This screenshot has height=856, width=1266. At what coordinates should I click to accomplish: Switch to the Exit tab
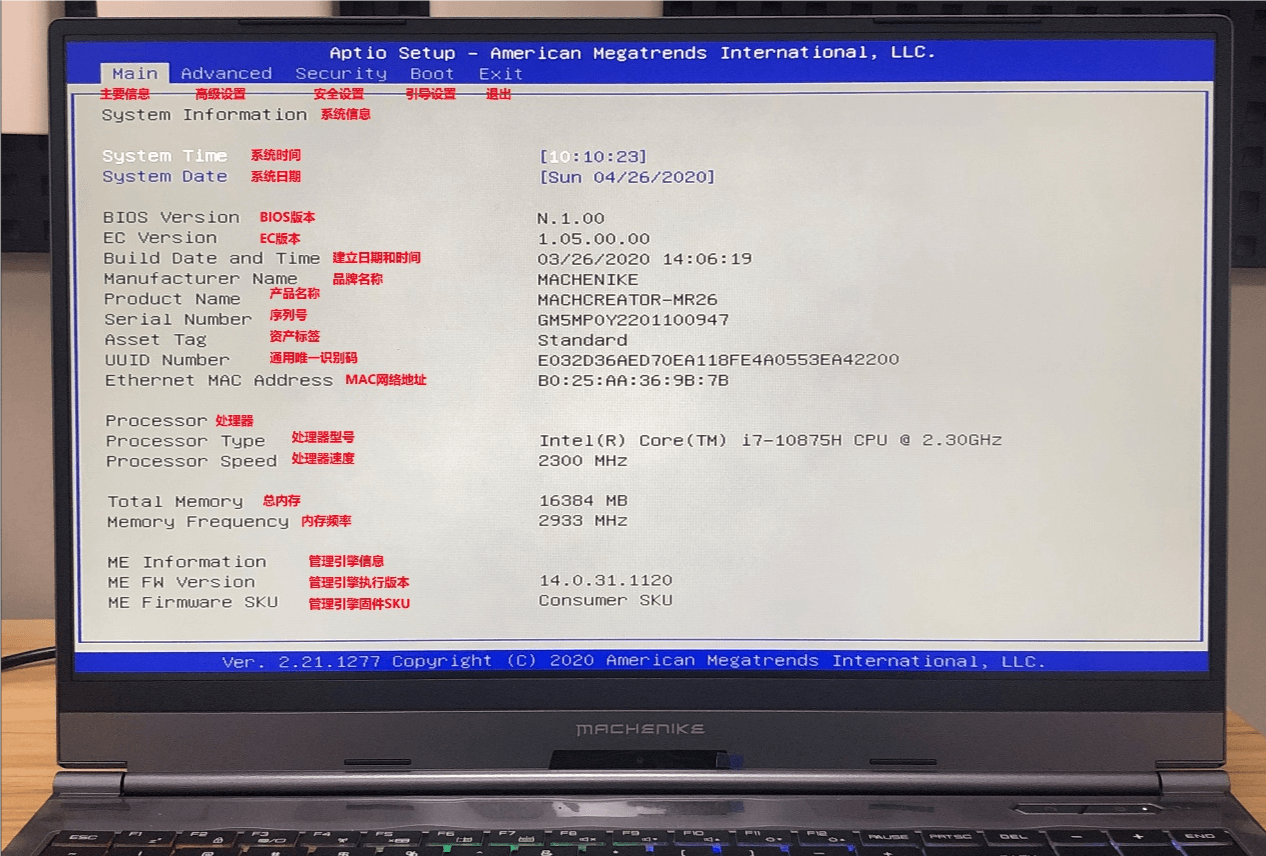(501, 73)
